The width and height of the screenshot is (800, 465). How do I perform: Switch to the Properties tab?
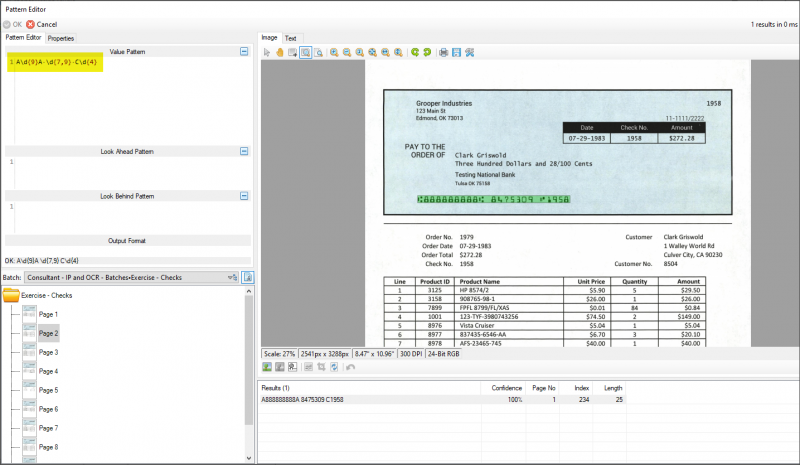click(x=61, y=38)
